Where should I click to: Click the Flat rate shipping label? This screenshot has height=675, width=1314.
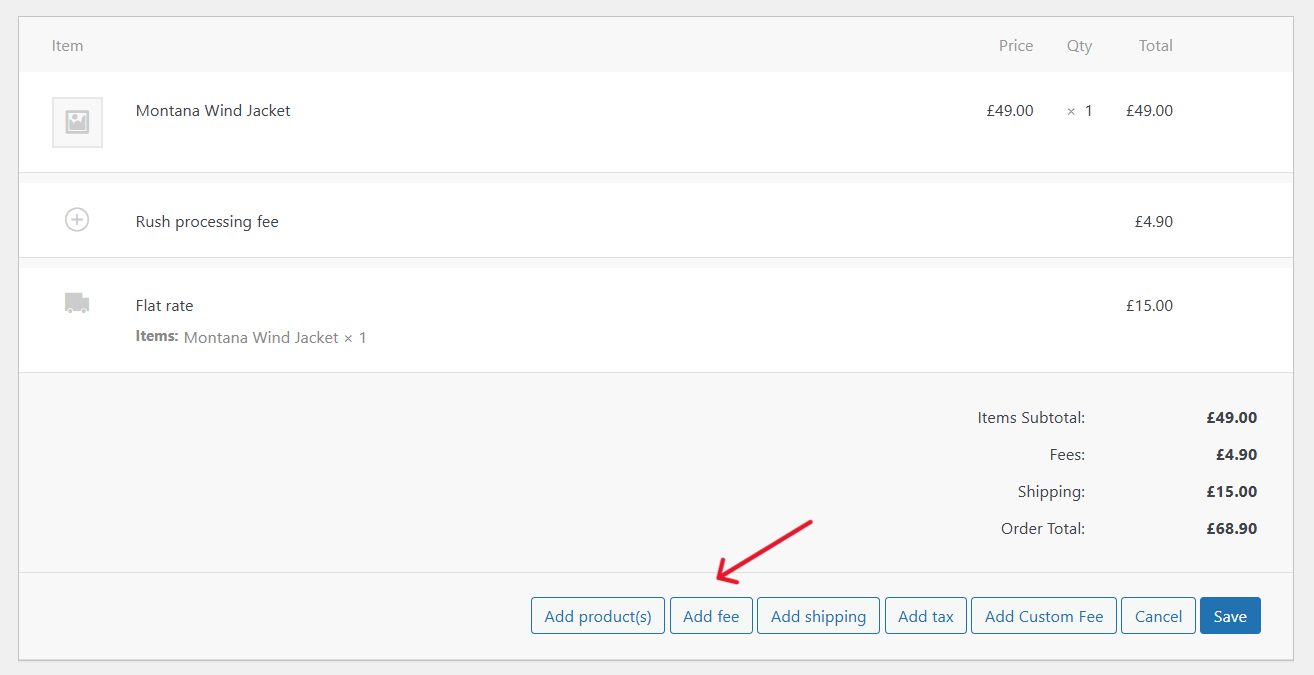point(164,305)
